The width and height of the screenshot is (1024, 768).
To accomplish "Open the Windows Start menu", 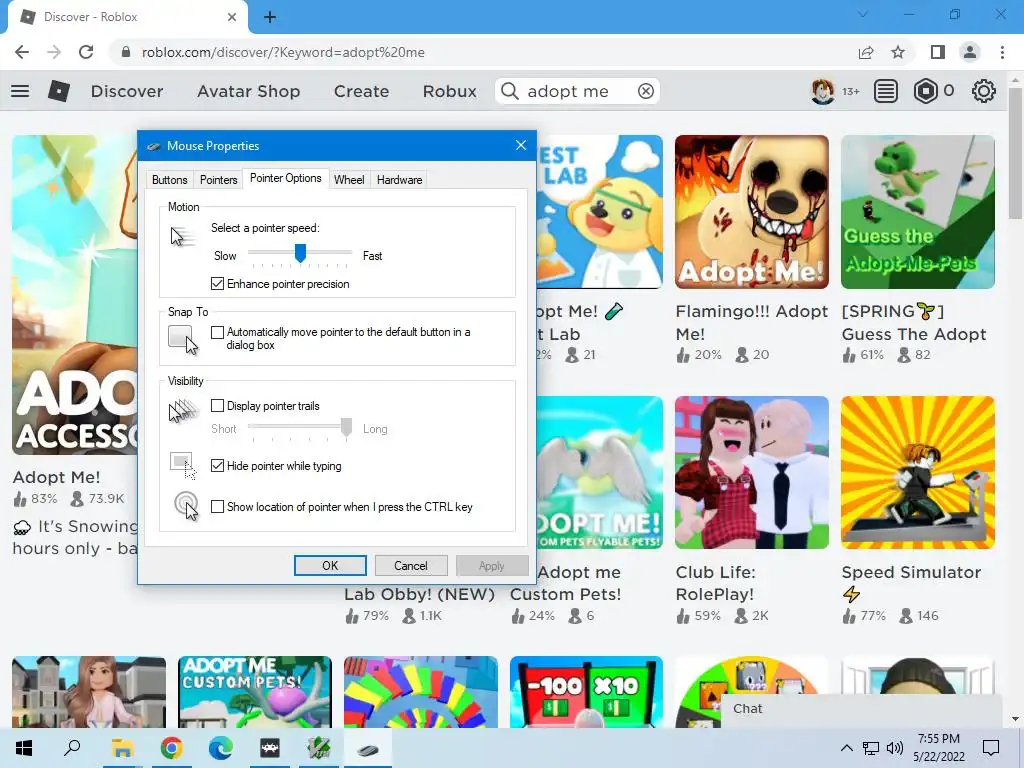I will pyautogui.click(x=24, y=748).
